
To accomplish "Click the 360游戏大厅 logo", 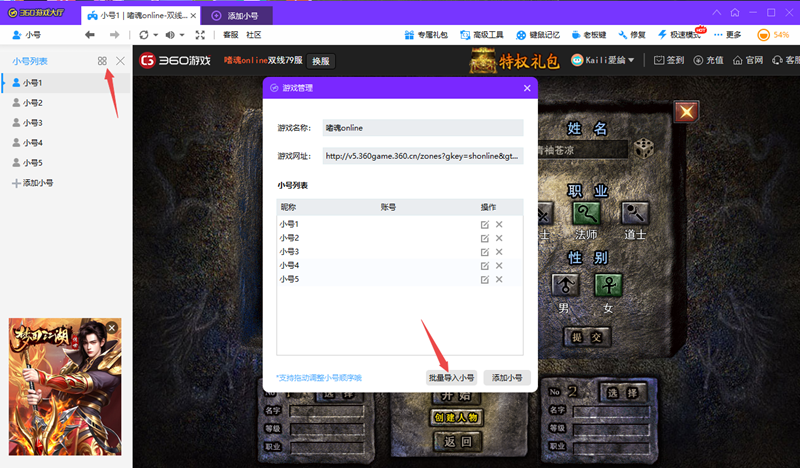I will (36, 12).
